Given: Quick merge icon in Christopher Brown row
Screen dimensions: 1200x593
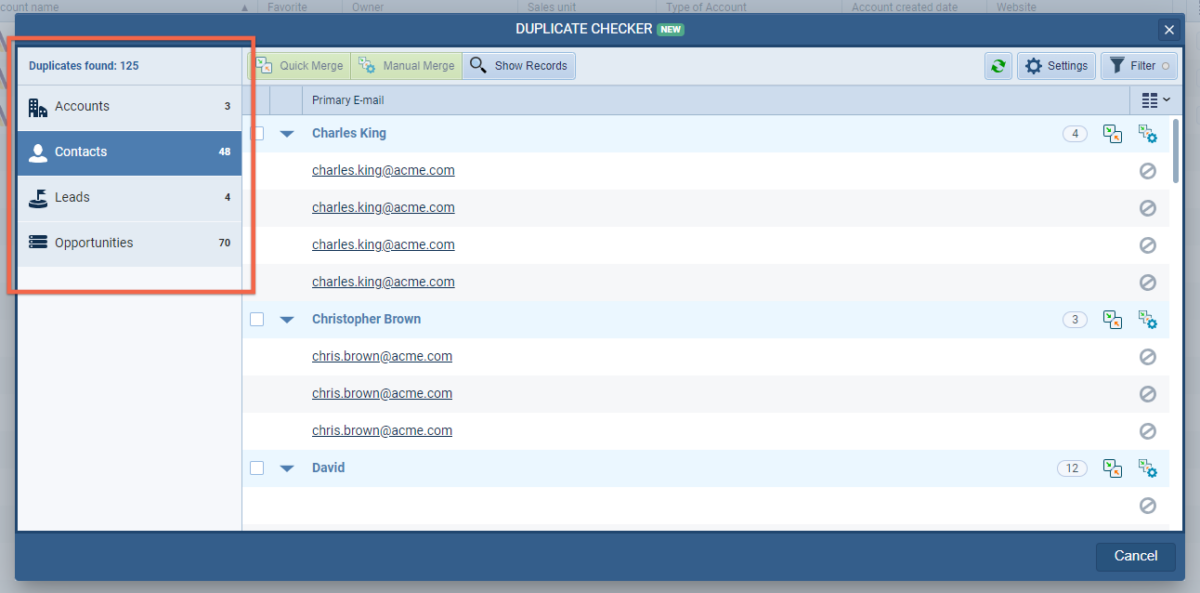Looking at the screenshot, I should coord(1112,320).
